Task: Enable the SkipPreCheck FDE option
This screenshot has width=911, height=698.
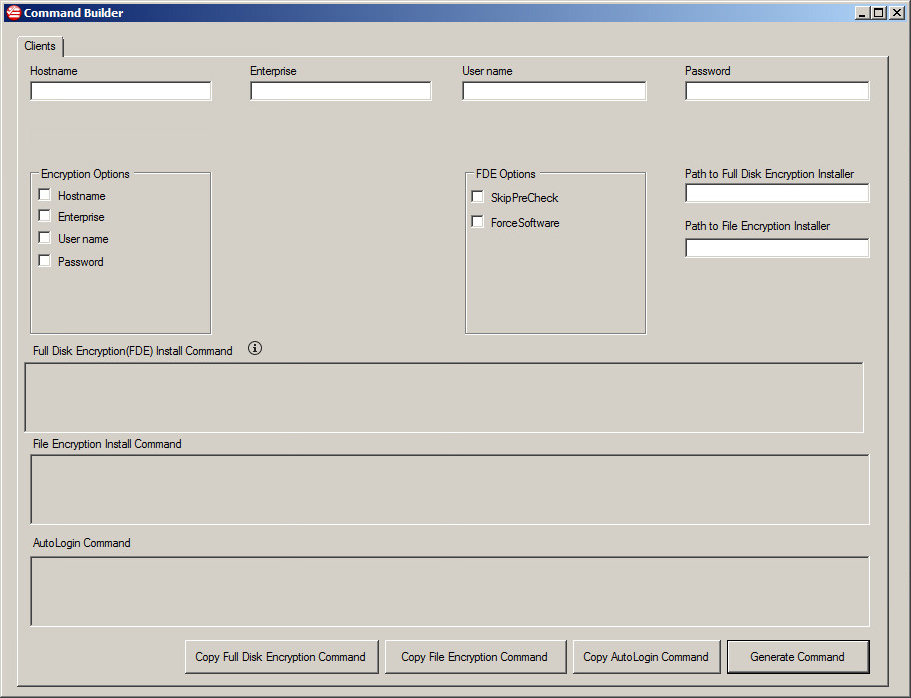Action: (x=478, y=197)
